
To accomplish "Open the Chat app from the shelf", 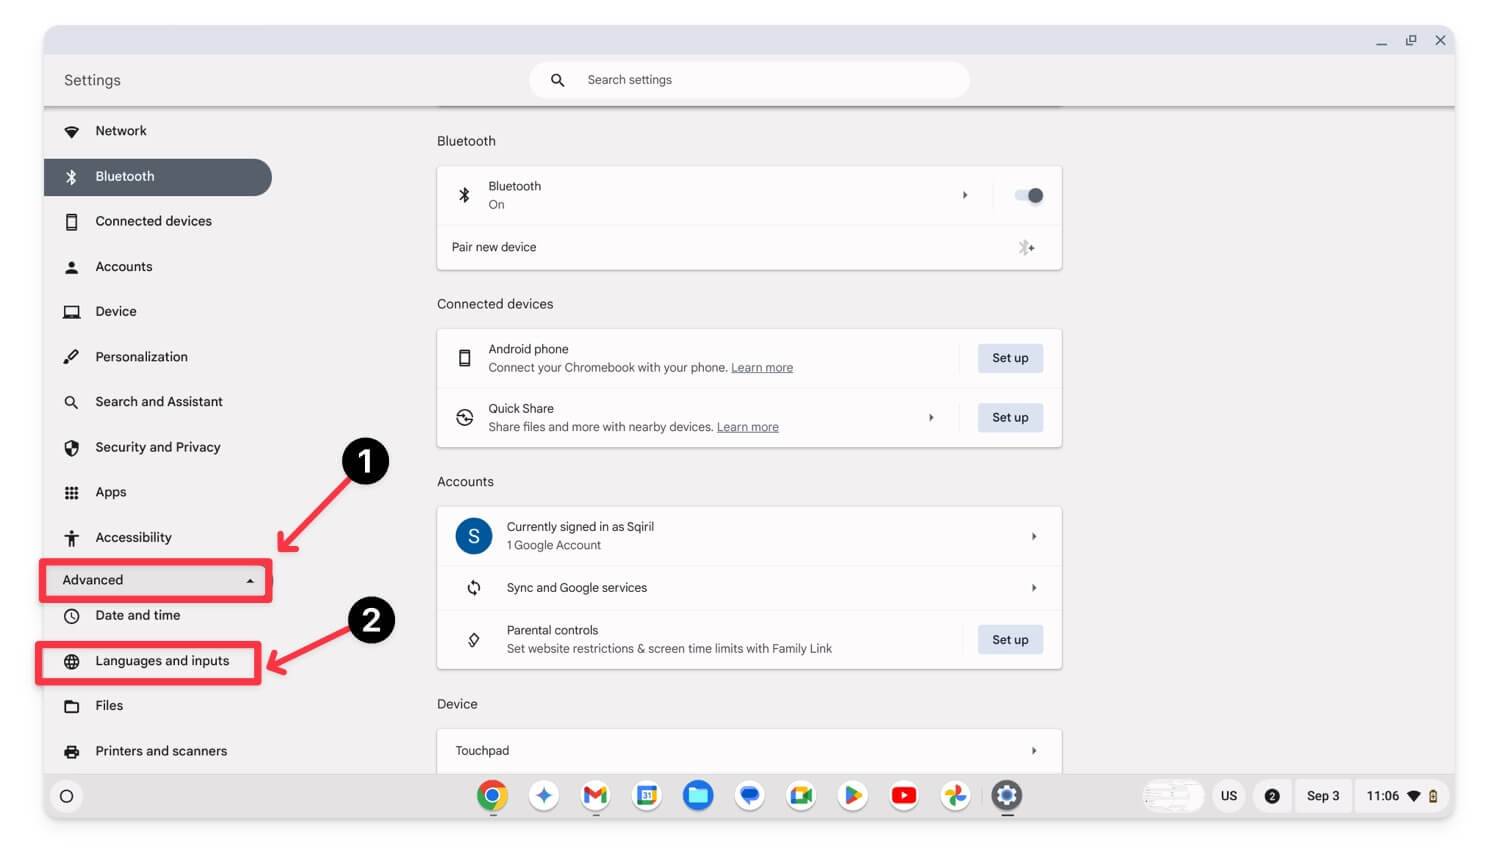I will 749,796.
